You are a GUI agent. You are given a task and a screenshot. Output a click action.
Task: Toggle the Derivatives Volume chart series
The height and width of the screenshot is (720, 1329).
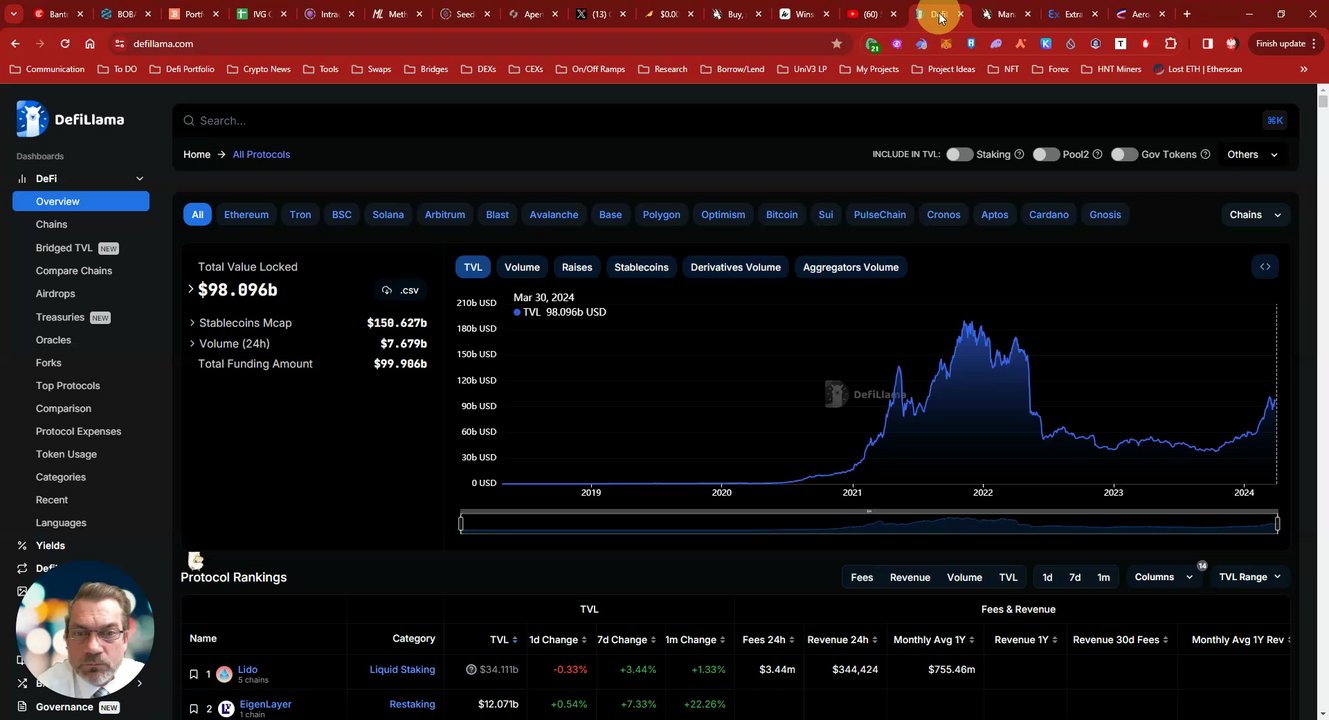click(735, 267)
